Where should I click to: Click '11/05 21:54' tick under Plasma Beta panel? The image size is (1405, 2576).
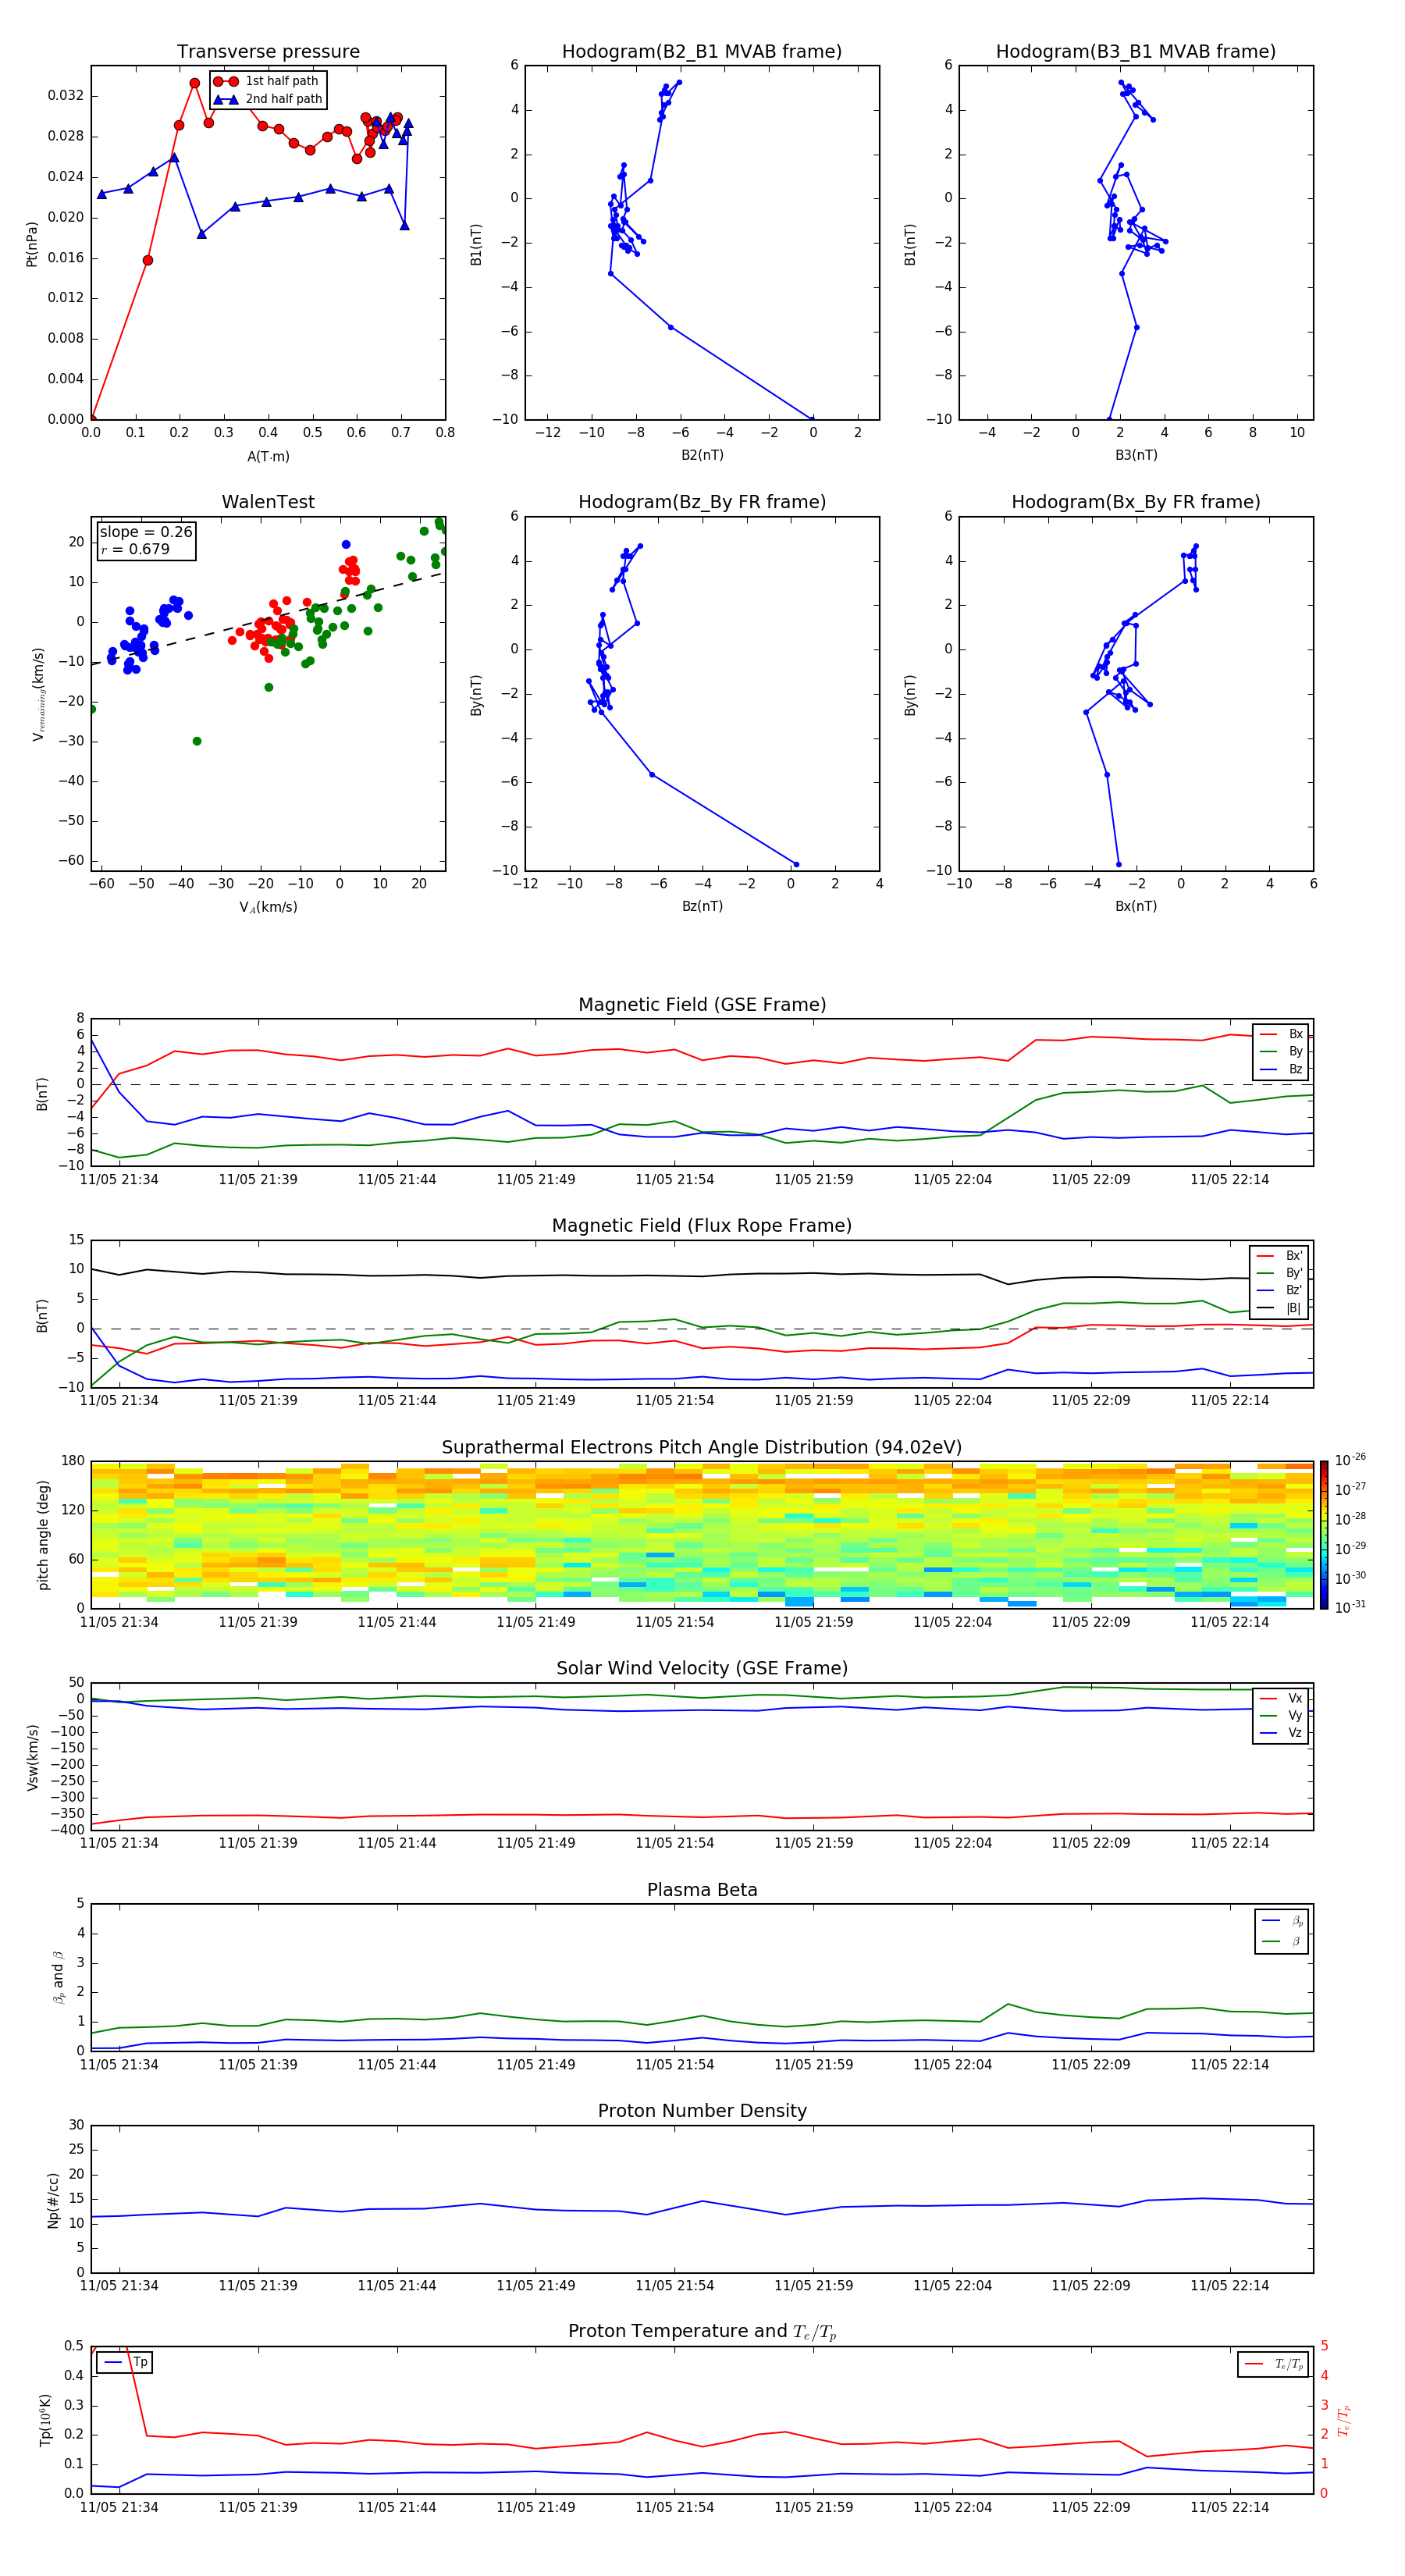coord(674,2064)
